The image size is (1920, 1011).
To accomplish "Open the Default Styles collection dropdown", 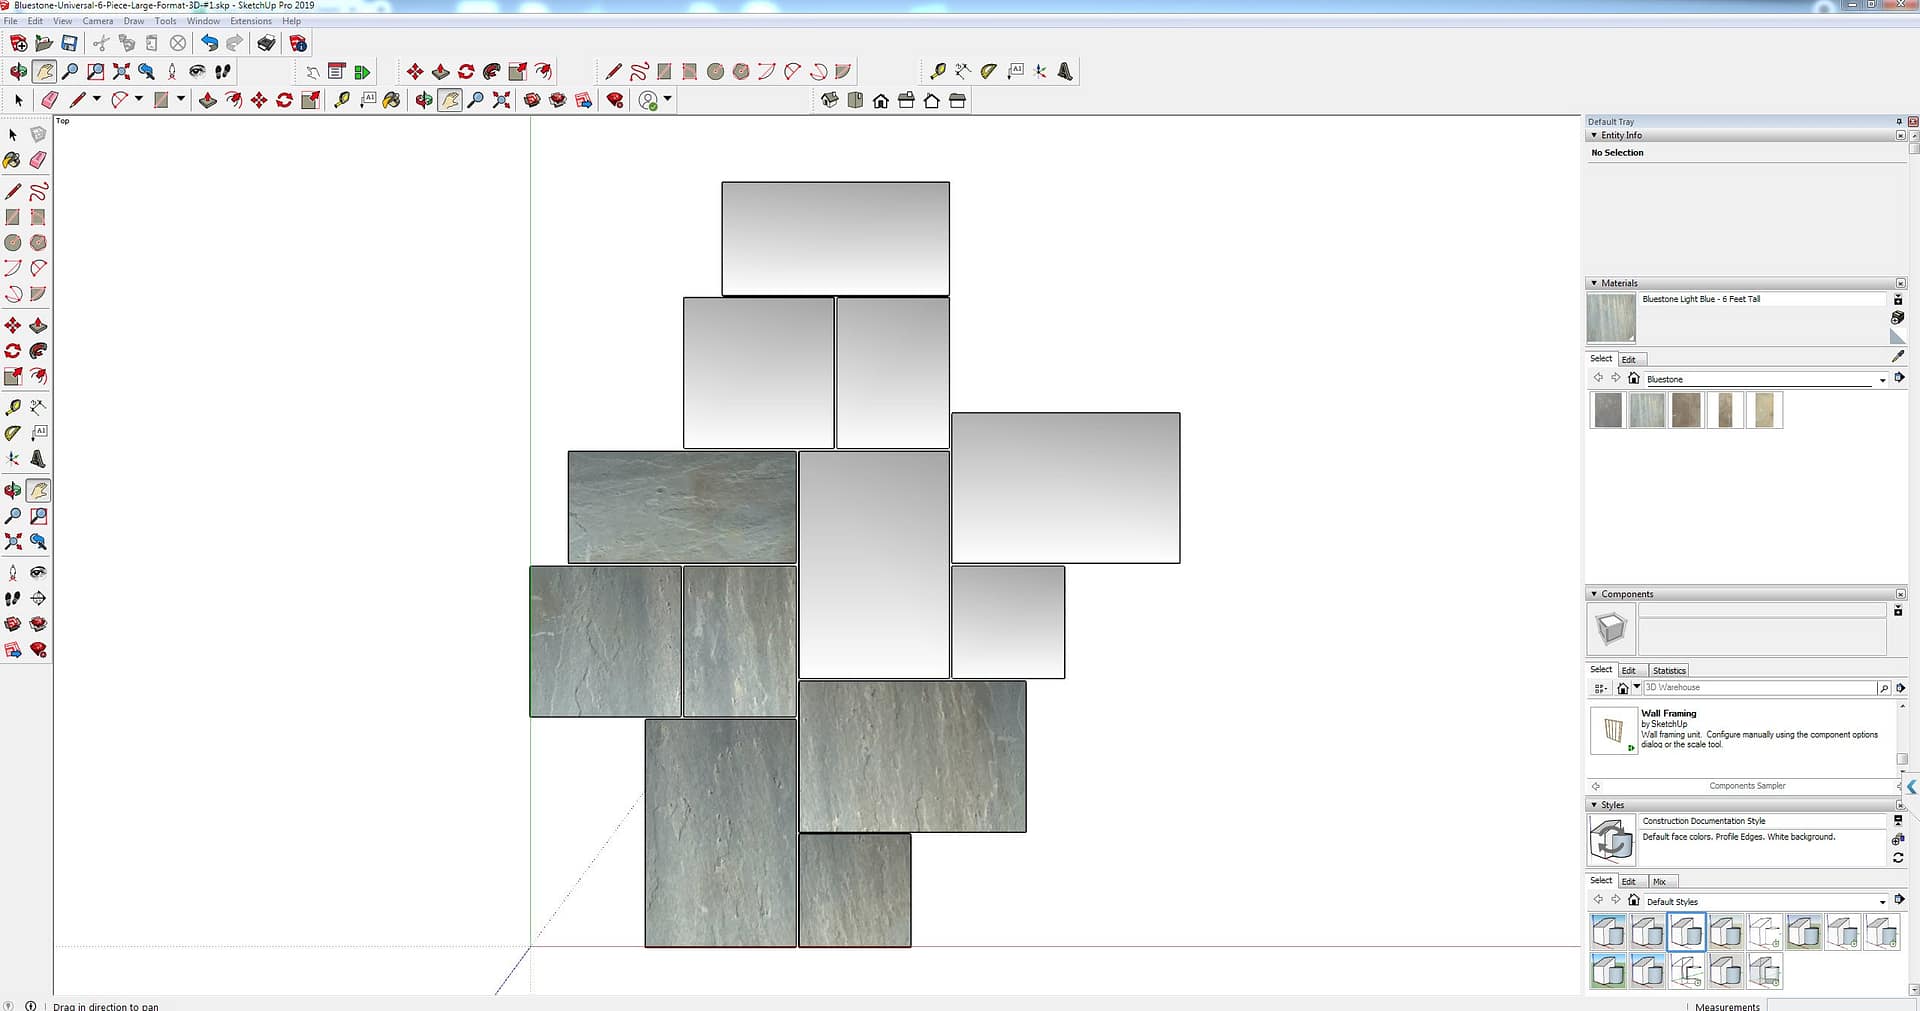I will click(x=1882, y=902).
